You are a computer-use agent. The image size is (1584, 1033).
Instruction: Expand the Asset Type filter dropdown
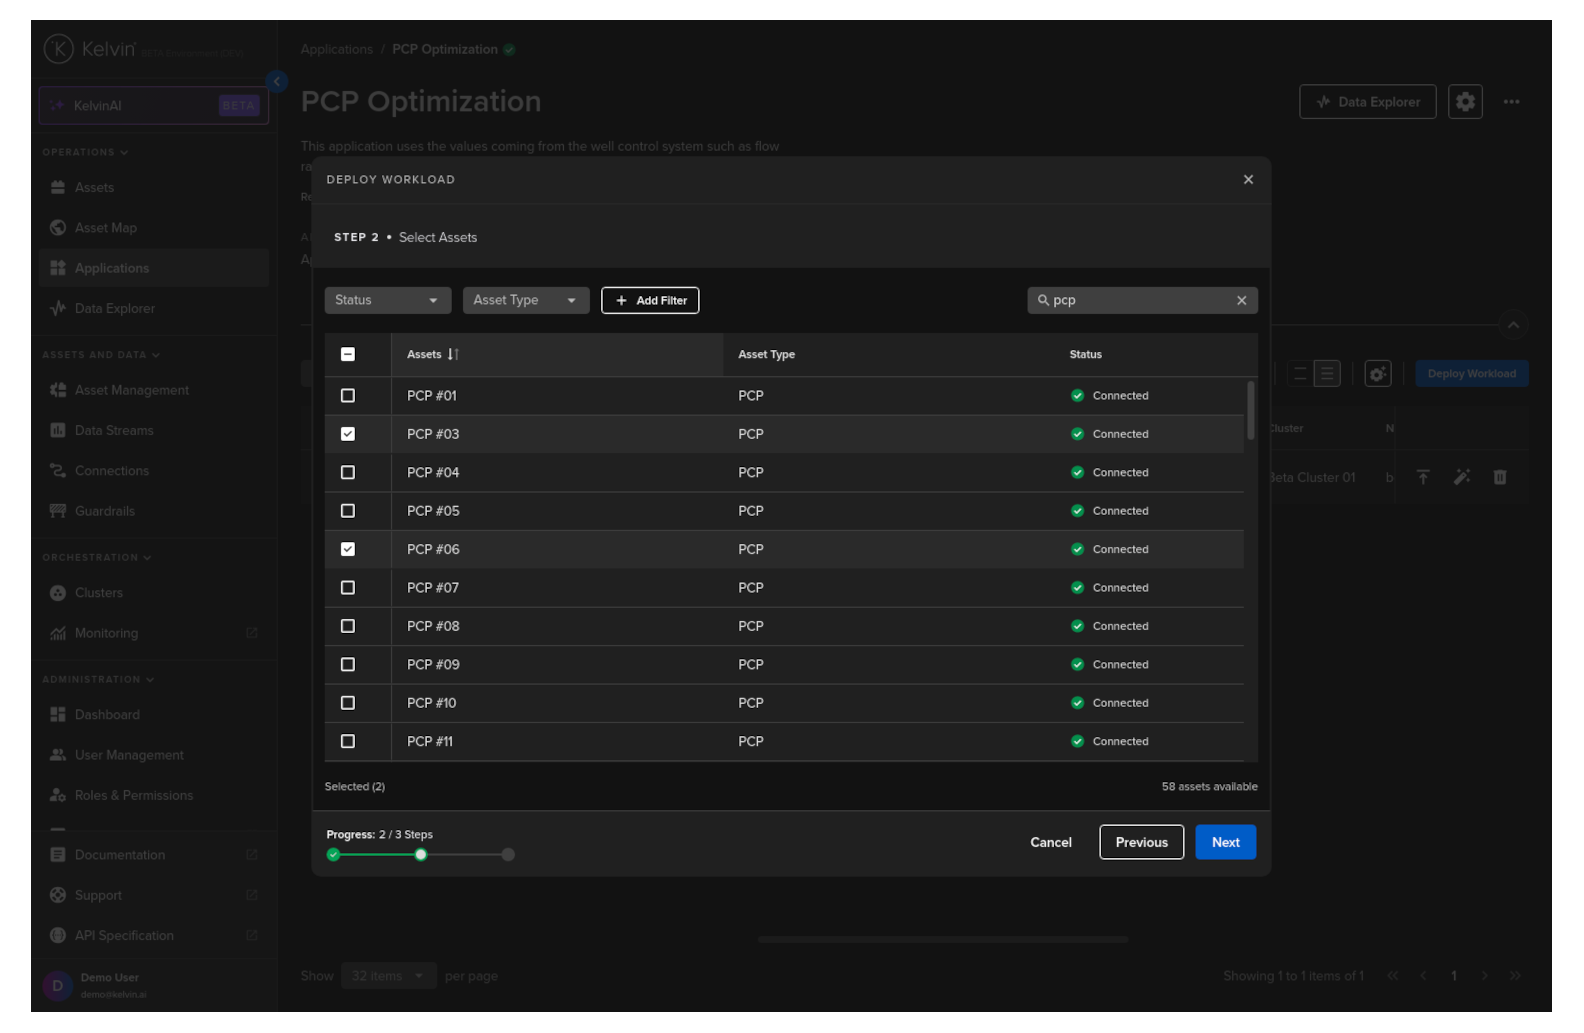click(524, 301)
